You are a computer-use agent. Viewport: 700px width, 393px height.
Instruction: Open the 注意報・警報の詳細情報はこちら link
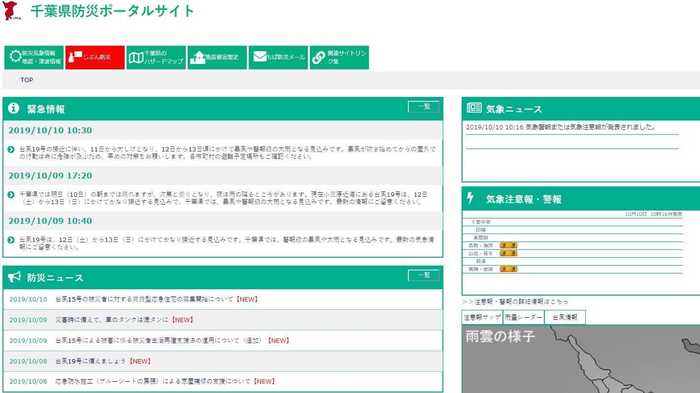pyautogui.click(x=516, y=302)
